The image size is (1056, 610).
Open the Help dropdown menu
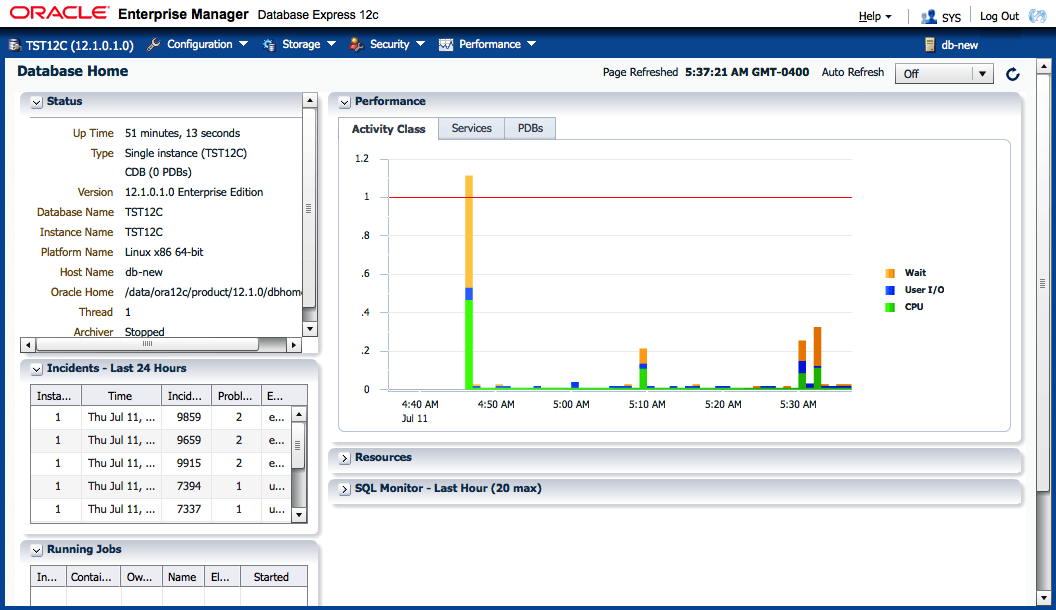click(875, 16)
